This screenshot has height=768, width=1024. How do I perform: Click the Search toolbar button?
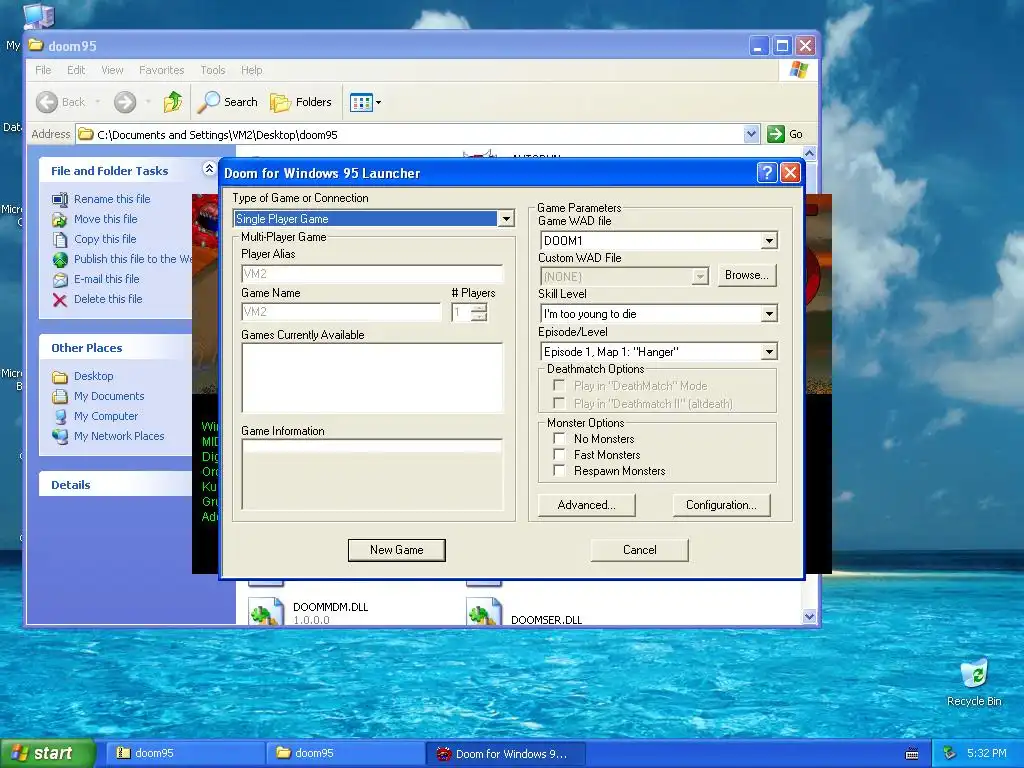coord(228,102)
